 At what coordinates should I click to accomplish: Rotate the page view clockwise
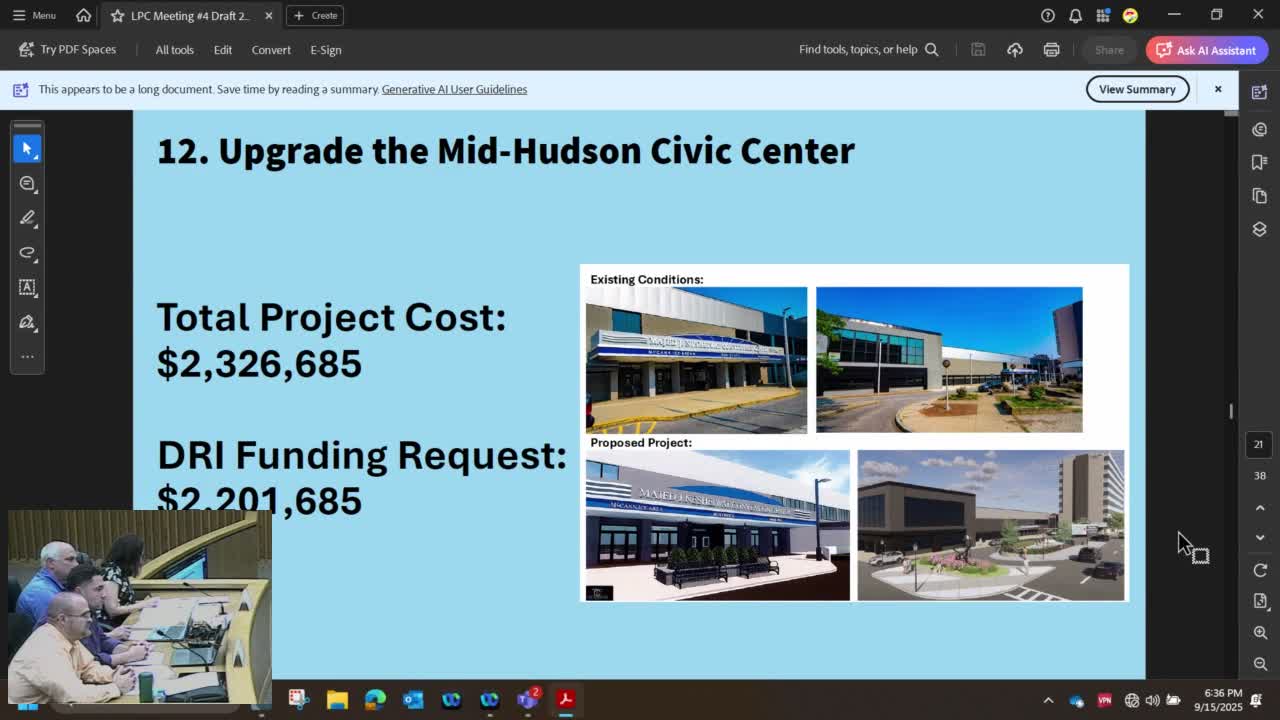pyautogui.click(x=1260, y=570)
